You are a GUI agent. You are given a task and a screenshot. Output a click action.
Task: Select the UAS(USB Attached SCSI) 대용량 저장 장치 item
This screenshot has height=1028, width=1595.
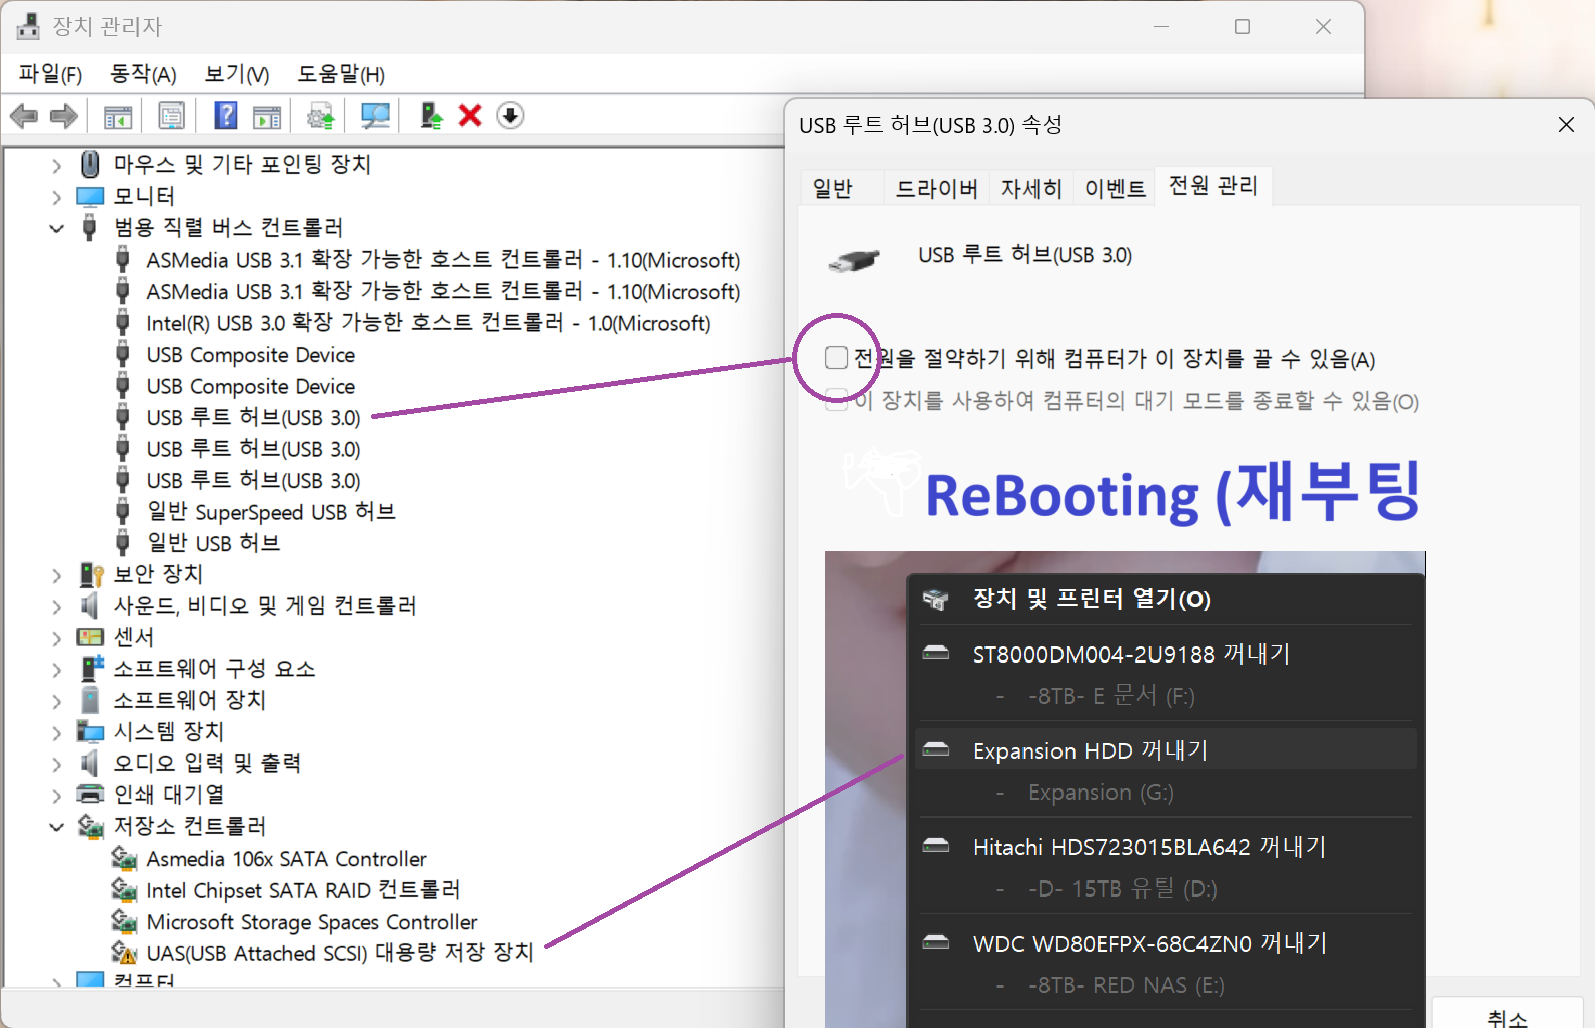click(339, 953)
